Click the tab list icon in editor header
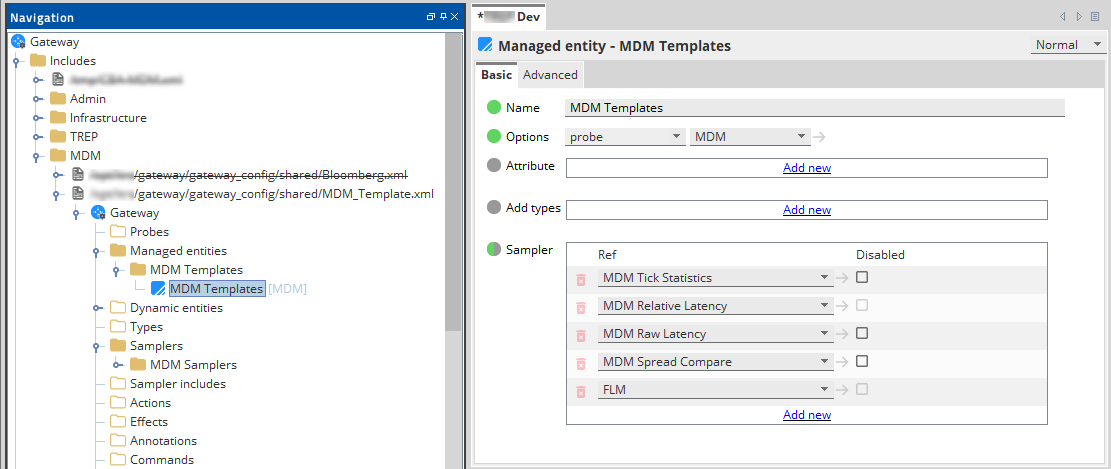This screenshot has width=1111, height=469. tap(1096, 17)
